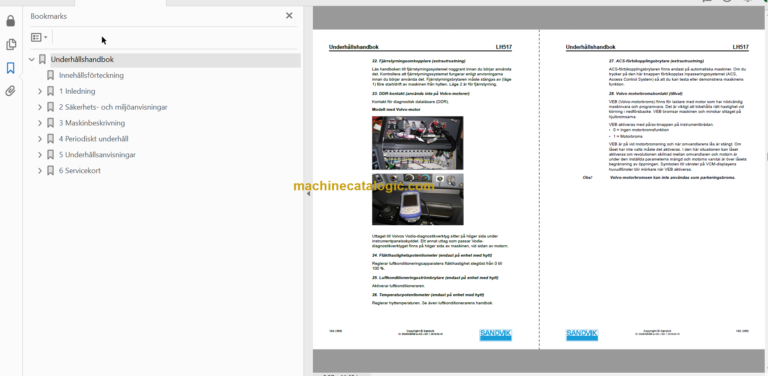768x376 pixels.
Task: Open the attachments paperclip panel
Action: click(10, 91)
